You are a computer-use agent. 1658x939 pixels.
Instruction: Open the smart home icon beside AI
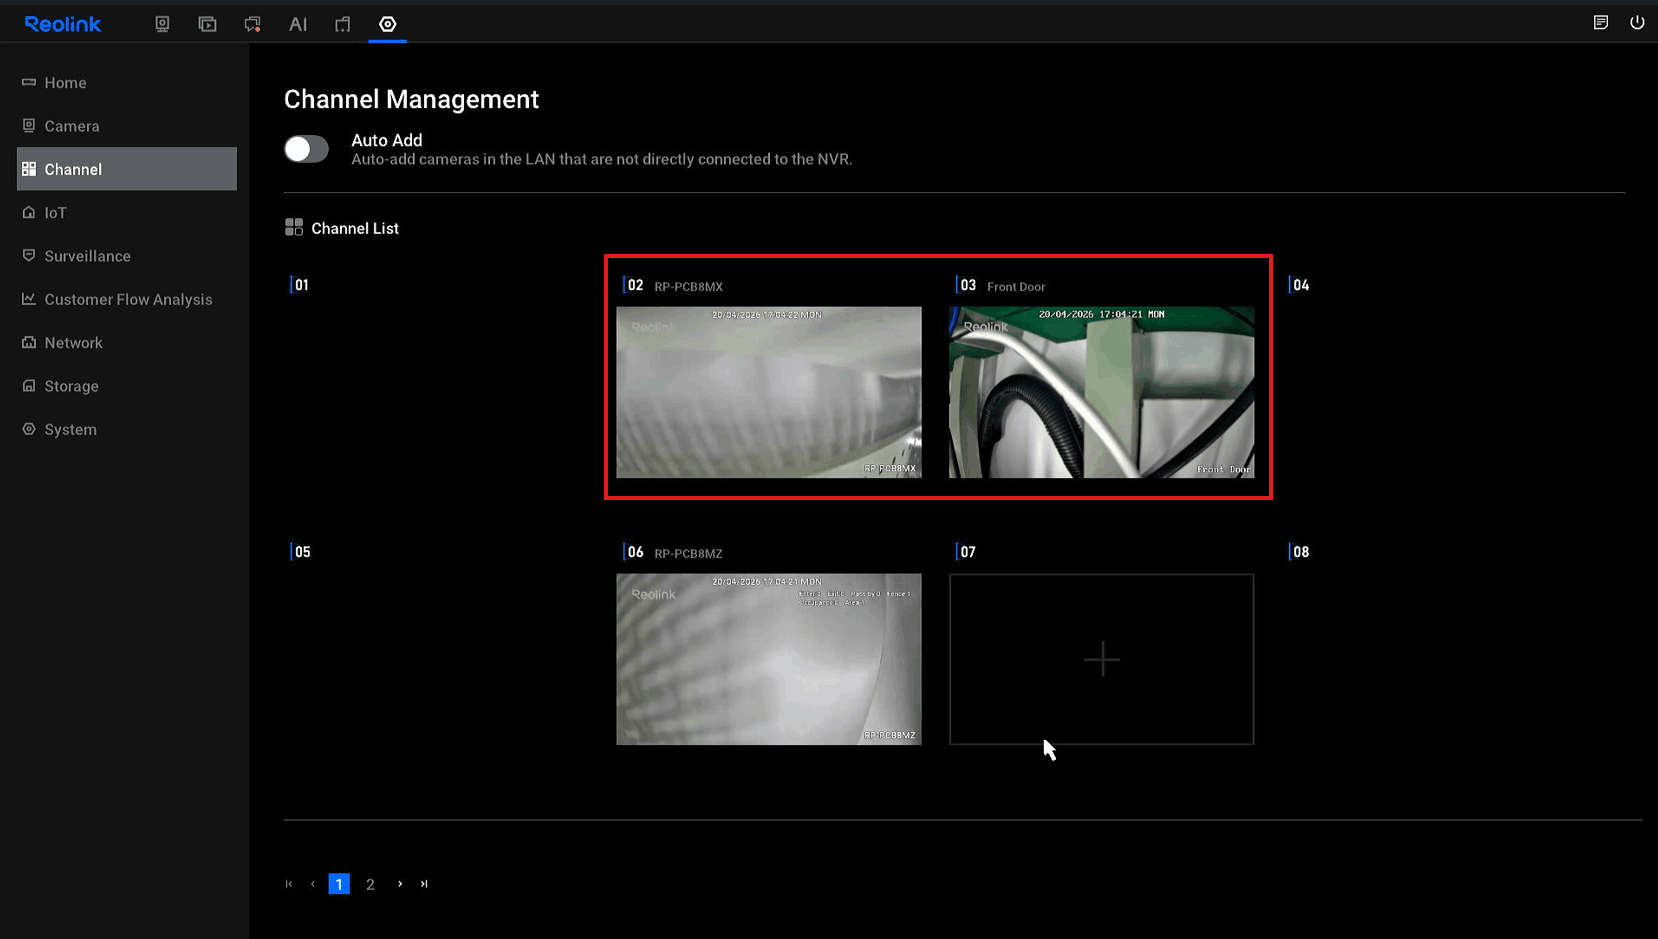point(343,24)
